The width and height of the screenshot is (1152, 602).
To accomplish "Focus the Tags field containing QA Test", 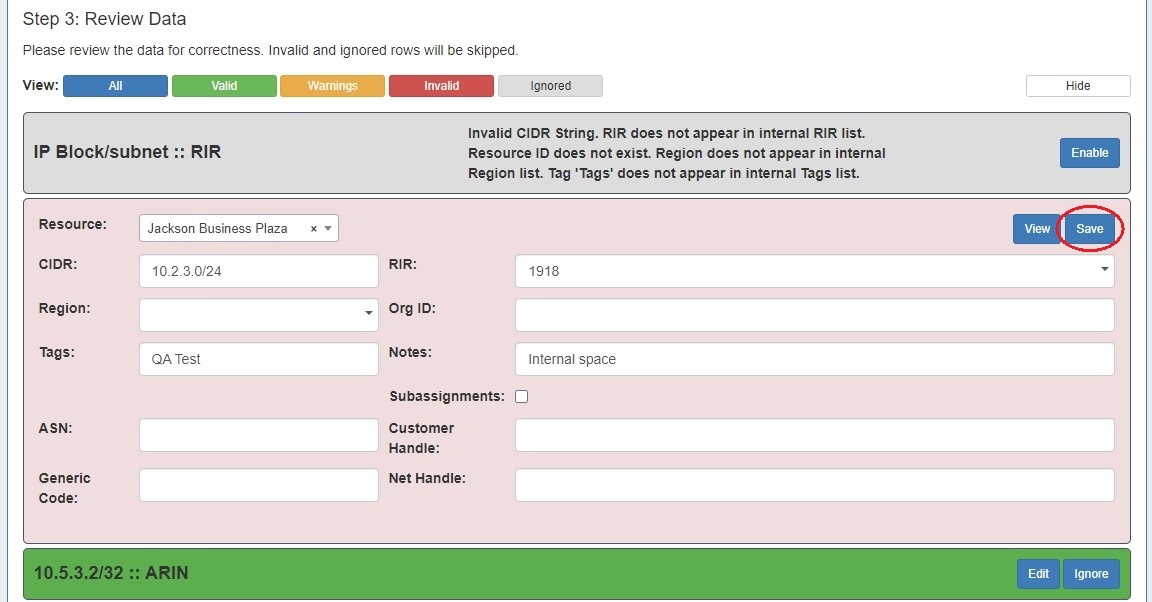I will click(x=258, y=359).
